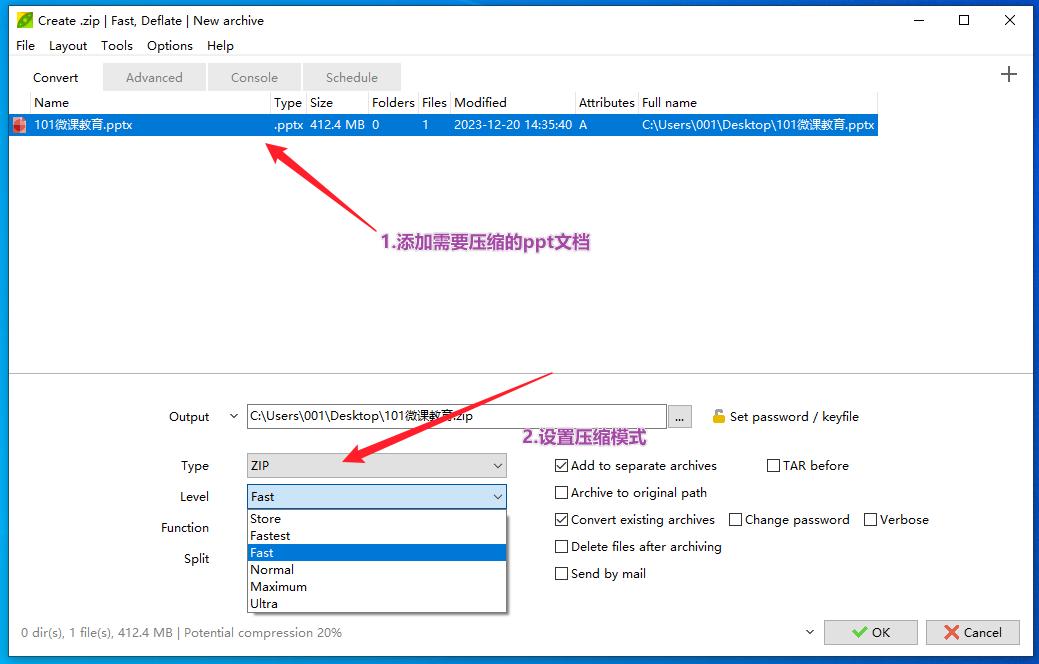Click the padlock Set password icon
The height and width of the screenshot is (664, 1039).
coord(718,417)
